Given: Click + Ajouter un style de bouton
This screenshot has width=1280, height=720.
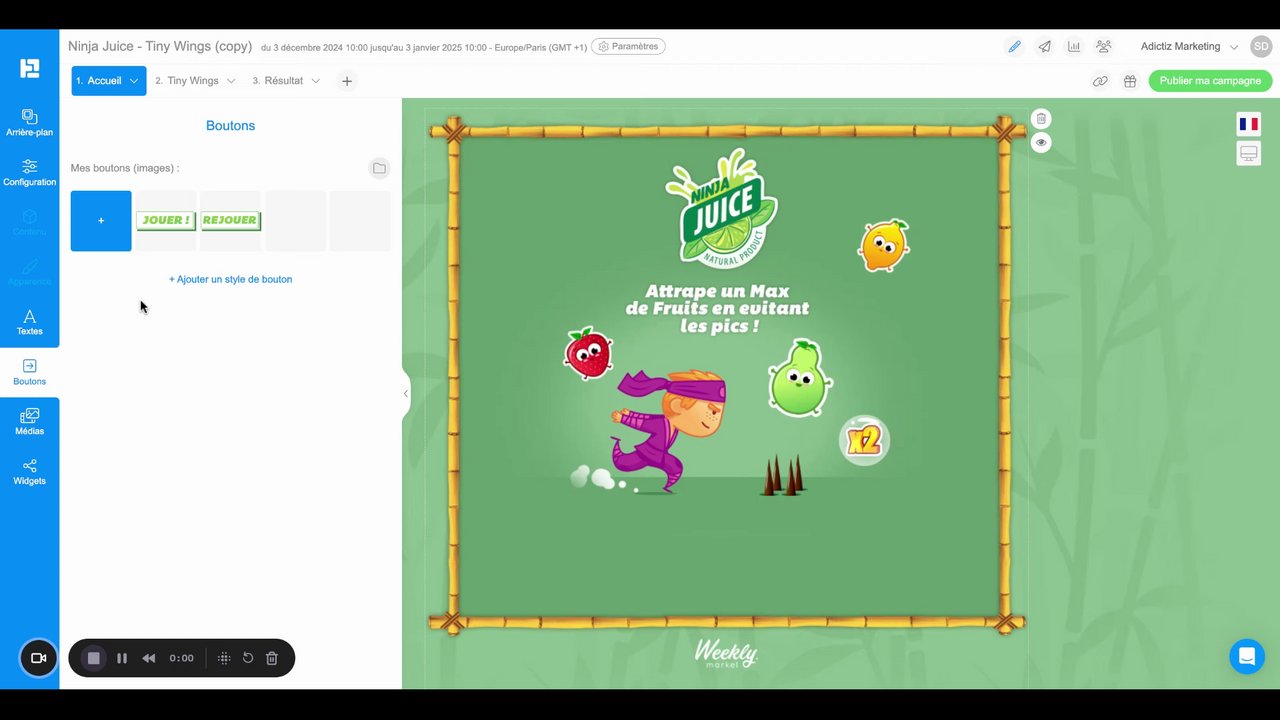Looking at the screenshot, I should 231,279.
